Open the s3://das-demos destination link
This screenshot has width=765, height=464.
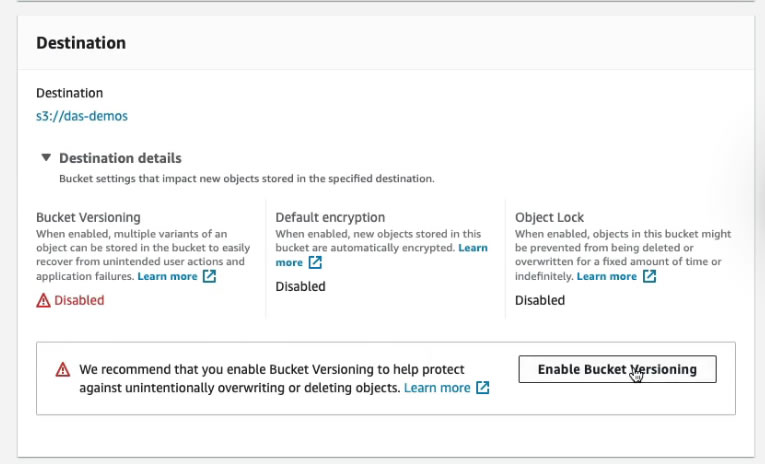coord(82,116)
